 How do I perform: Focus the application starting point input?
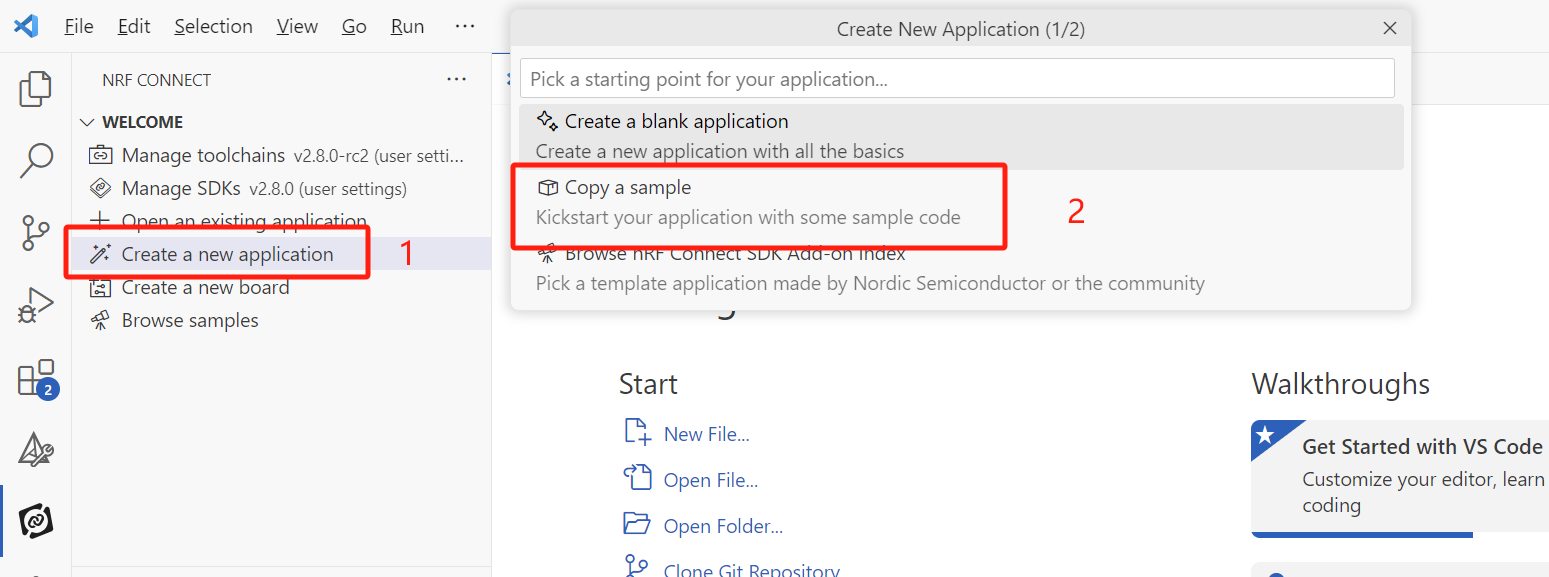(x=956, y=78)
